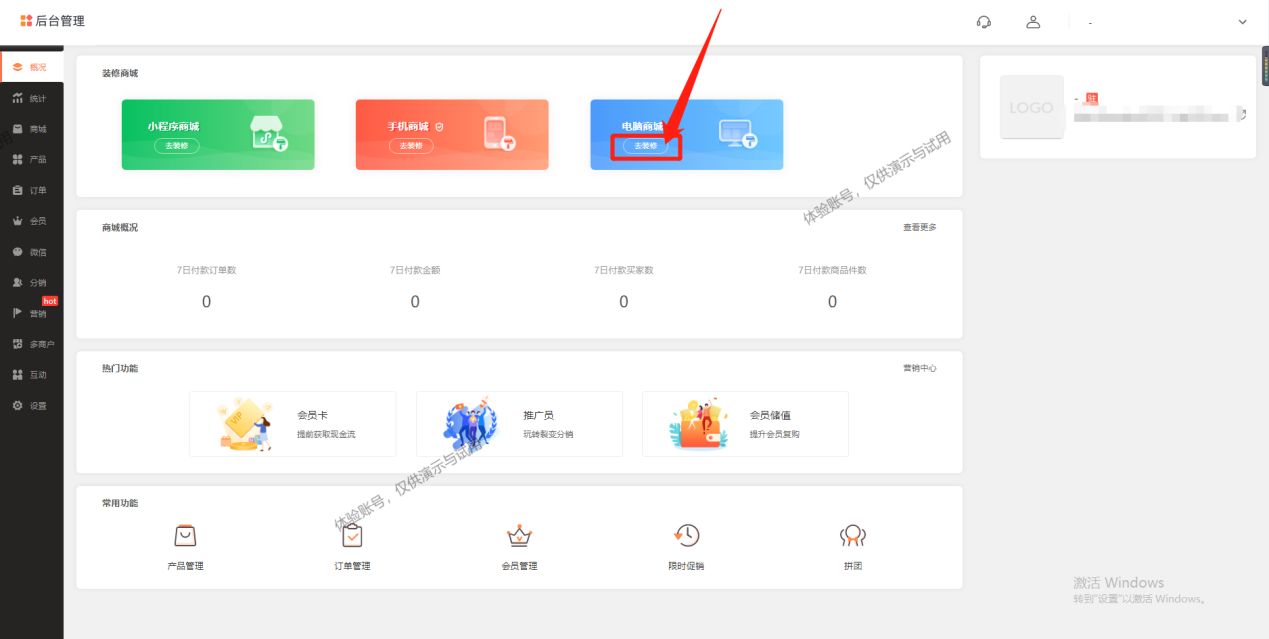Click the 会员管理 crown icon
The height and width of the screenshot is (639, 1269).
point(519,536)
